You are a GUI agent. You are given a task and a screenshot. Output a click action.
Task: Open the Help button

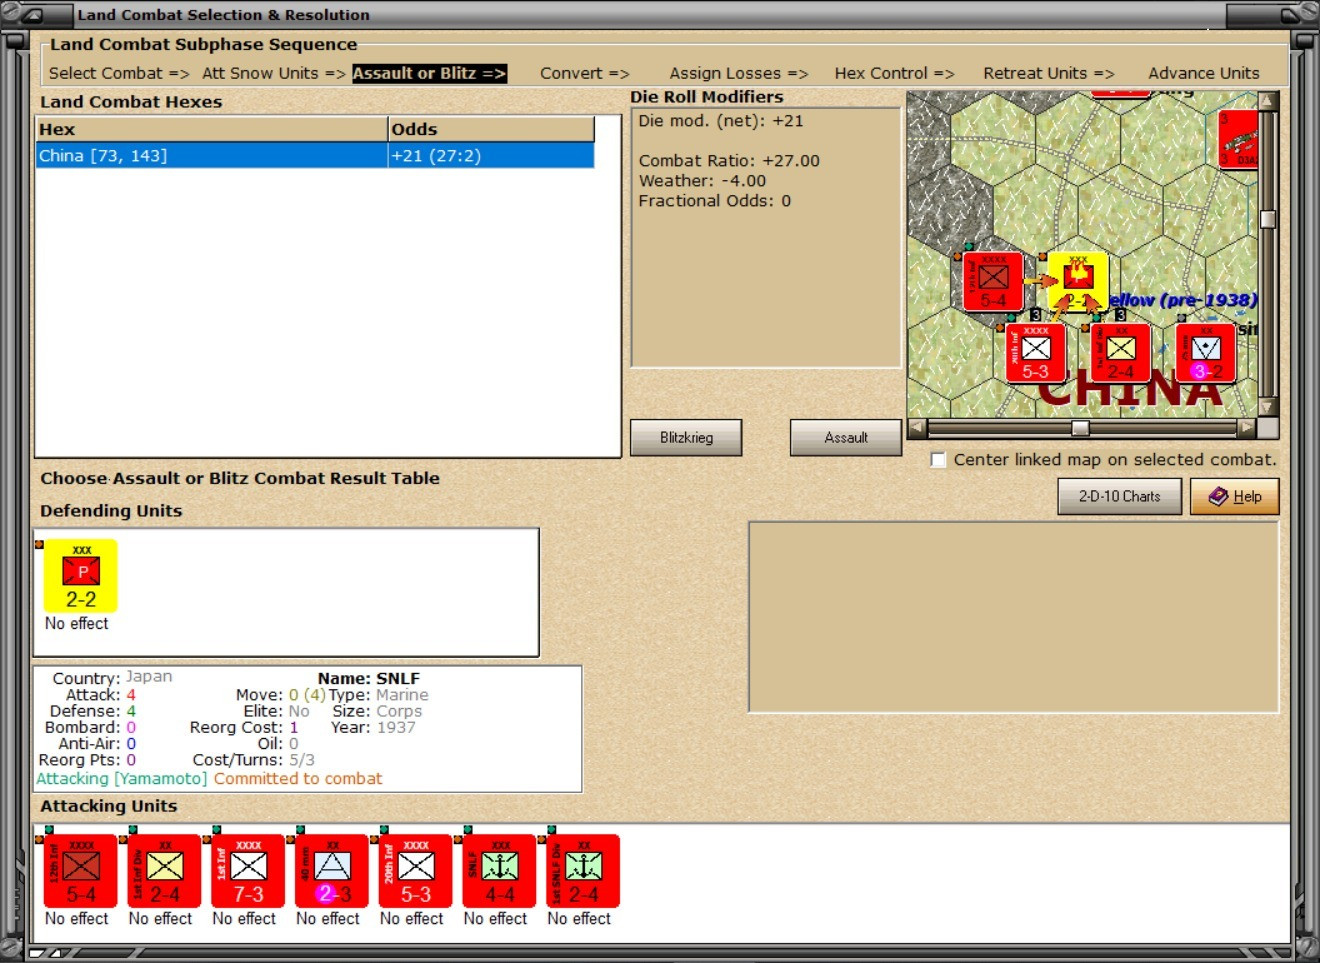tap(1235, 496)
